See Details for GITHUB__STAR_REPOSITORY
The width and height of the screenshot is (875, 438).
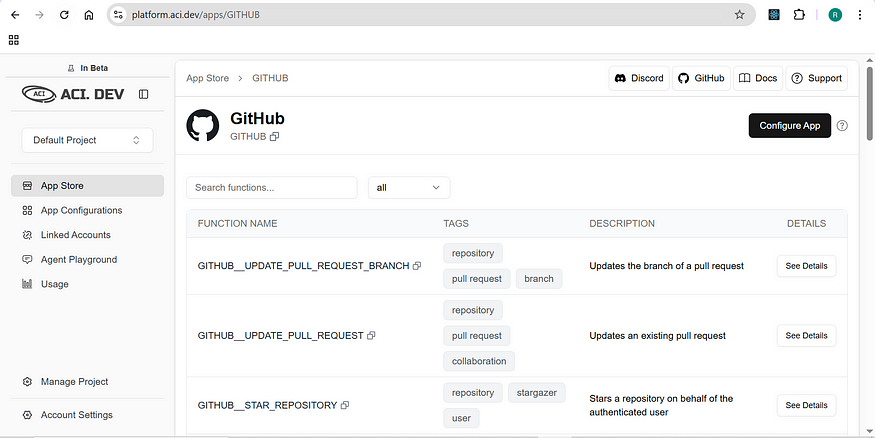[806, 406]
